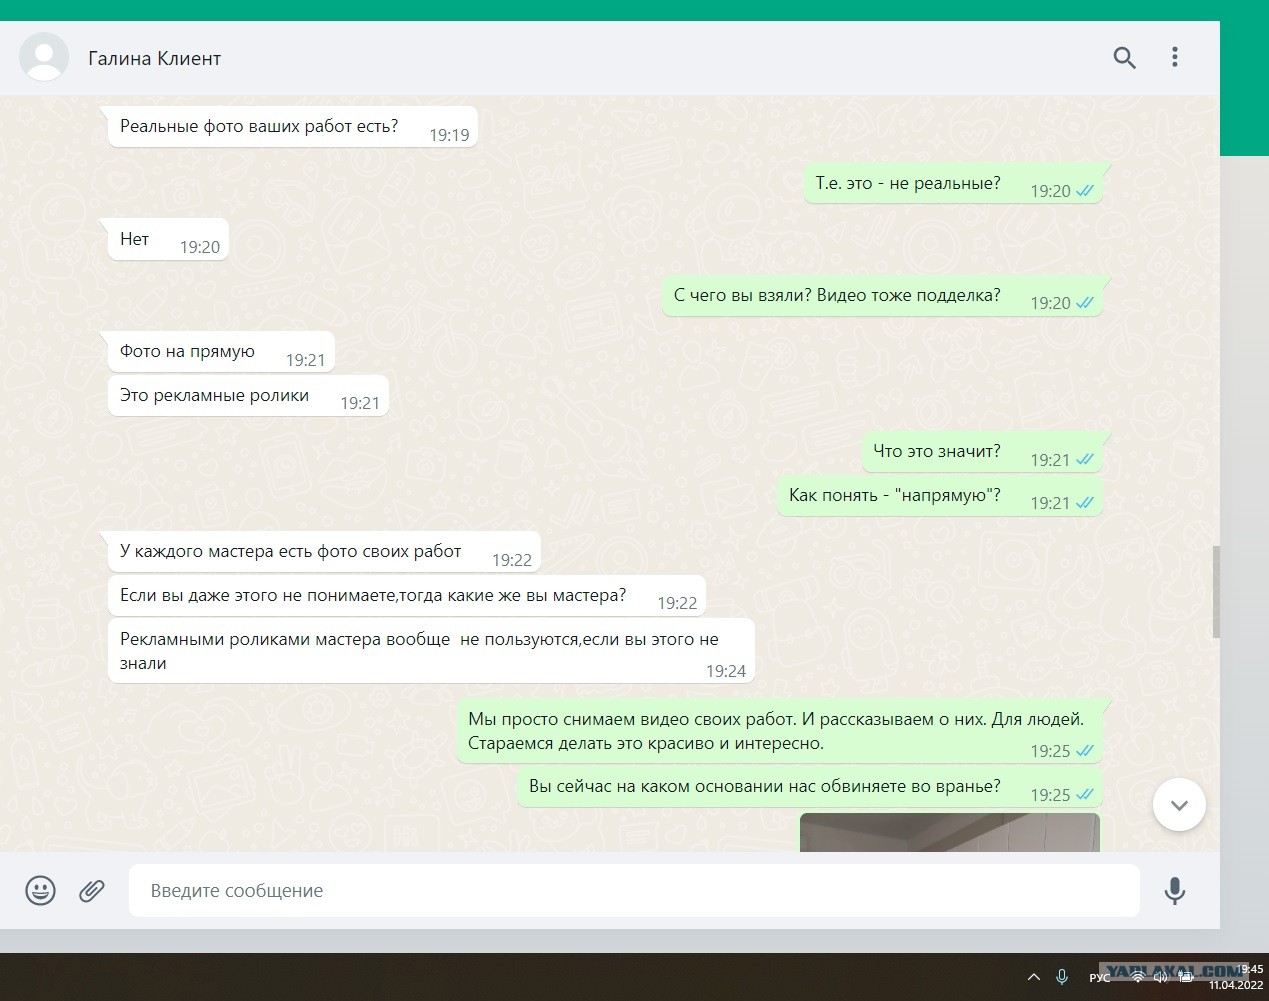Click the read checkmarks on 'Вы сейчас на каком основании'
The width and height of the screenshot is (1269, 1001).
click(1085, 795)
